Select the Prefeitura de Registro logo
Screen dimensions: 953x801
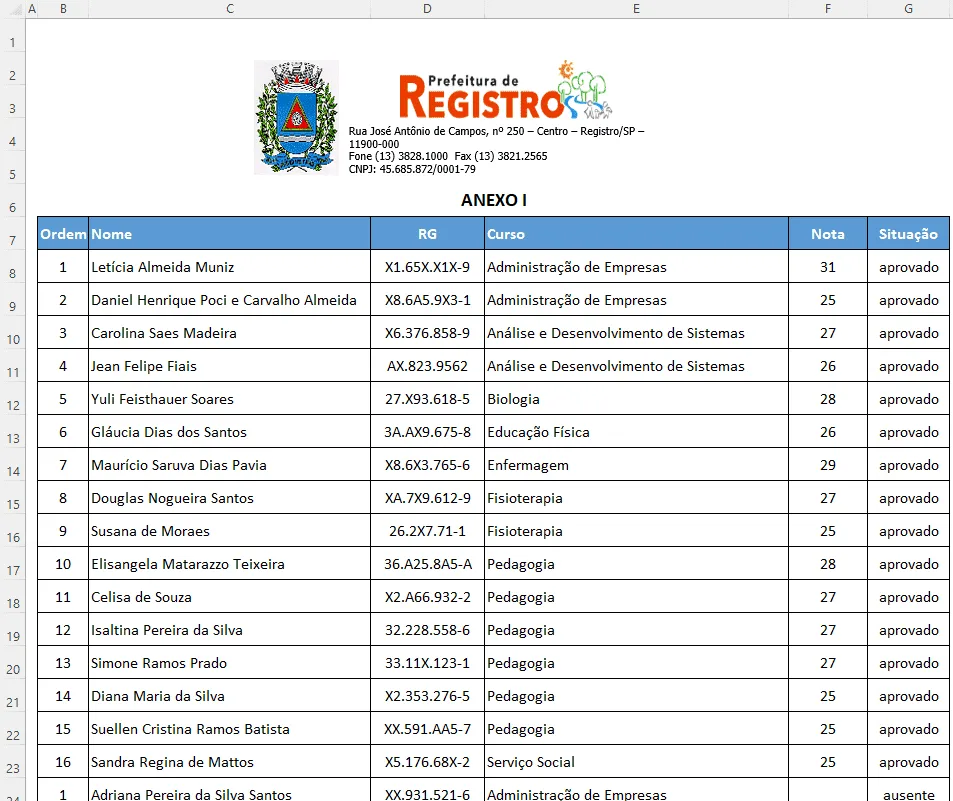[x=505, y=90]
